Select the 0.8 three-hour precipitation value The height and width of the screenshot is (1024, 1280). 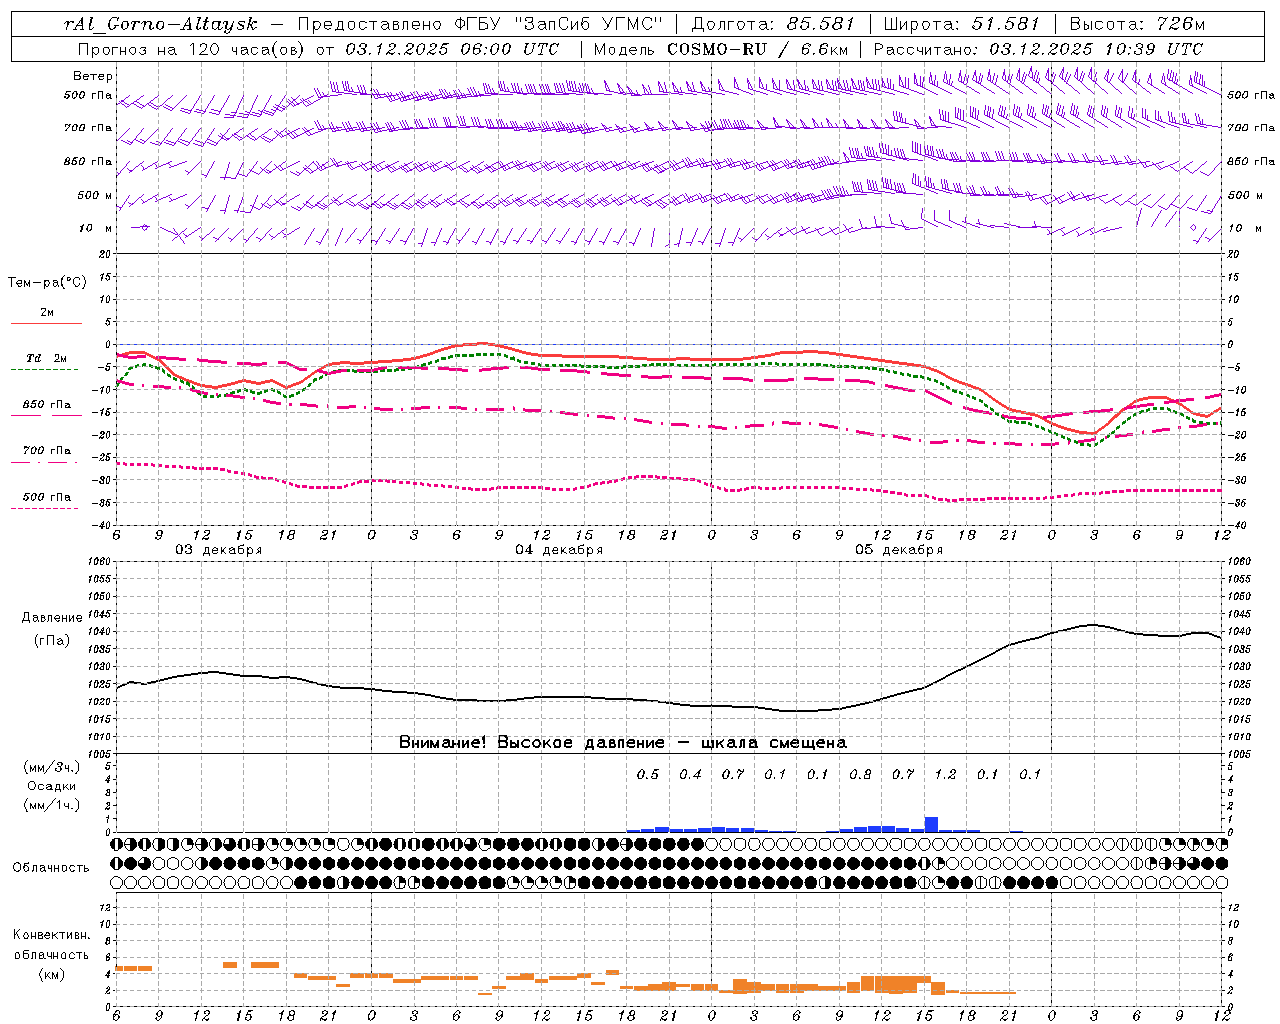pos(860,774)
